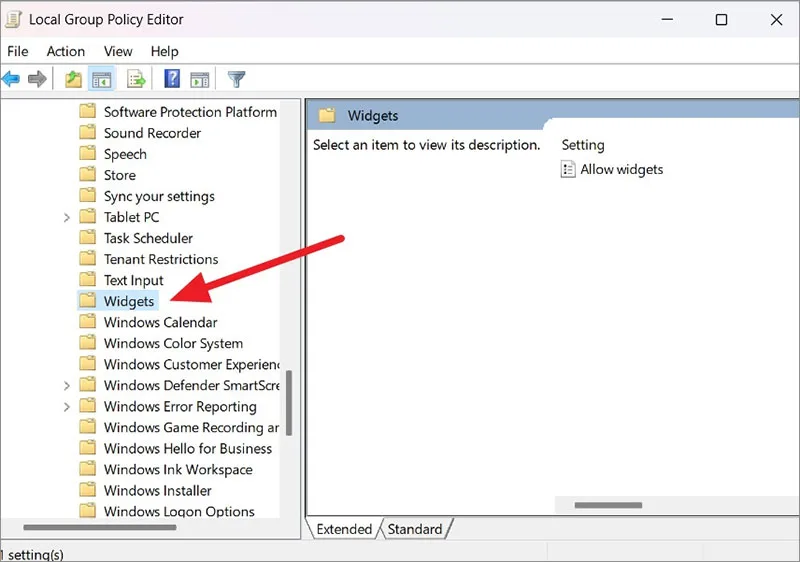Open the View menu
This screenshot has width=800, height=562.
(118, 51)
